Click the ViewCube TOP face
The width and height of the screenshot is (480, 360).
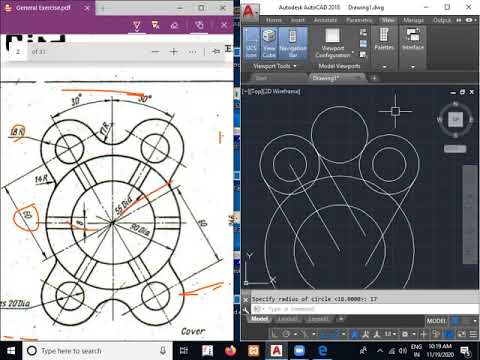pyautogui.click(x=455, y=119)
